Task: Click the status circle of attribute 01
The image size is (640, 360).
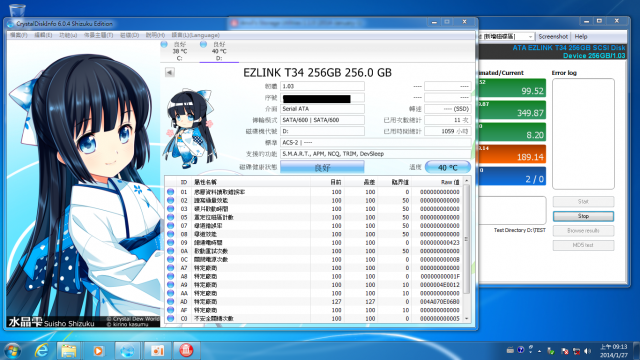Action: (x=171, y=192)
